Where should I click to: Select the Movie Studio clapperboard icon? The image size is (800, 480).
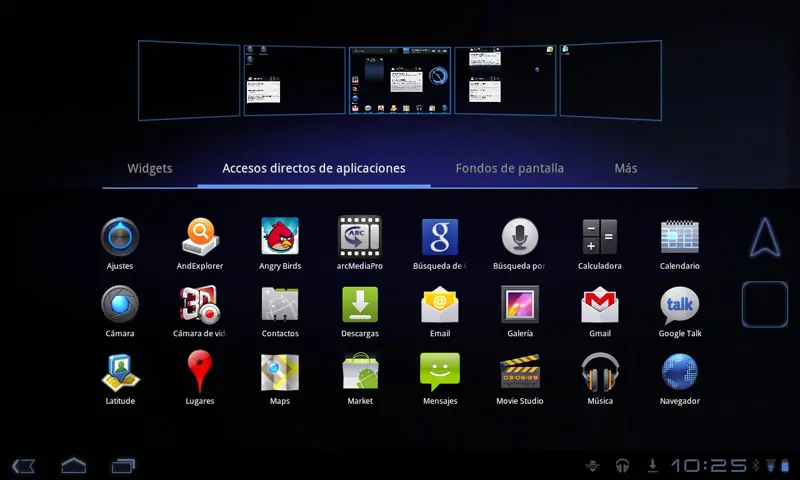[x=520, y=372]
